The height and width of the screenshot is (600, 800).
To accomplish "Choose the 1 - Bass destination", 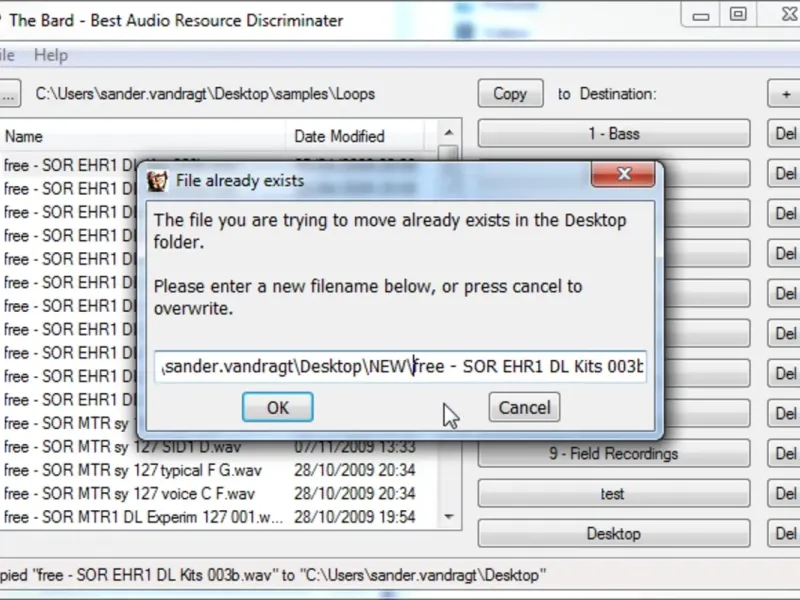I will point(614,134).
